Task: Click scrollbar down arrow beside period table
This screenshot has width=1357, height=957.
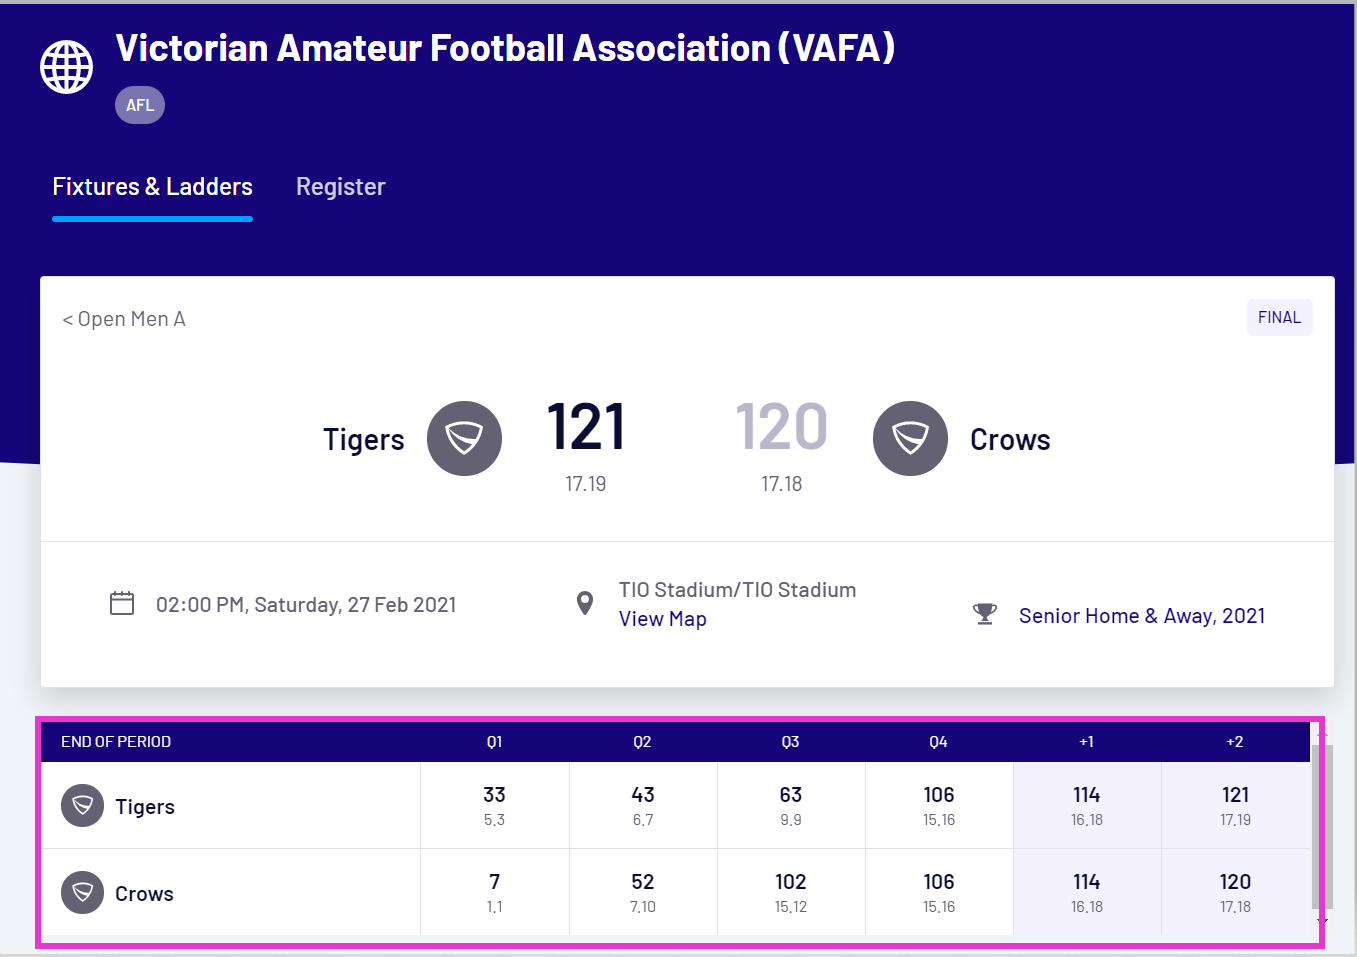Action: 1322,921
